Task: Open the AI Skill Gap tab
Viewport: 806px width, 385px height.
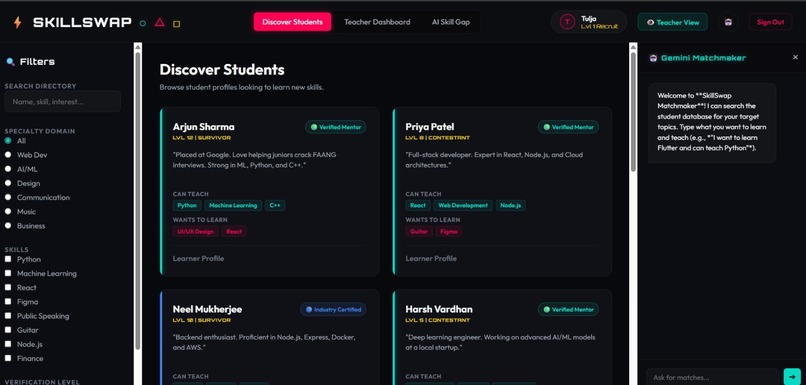Action: click(x=451, y=22)
